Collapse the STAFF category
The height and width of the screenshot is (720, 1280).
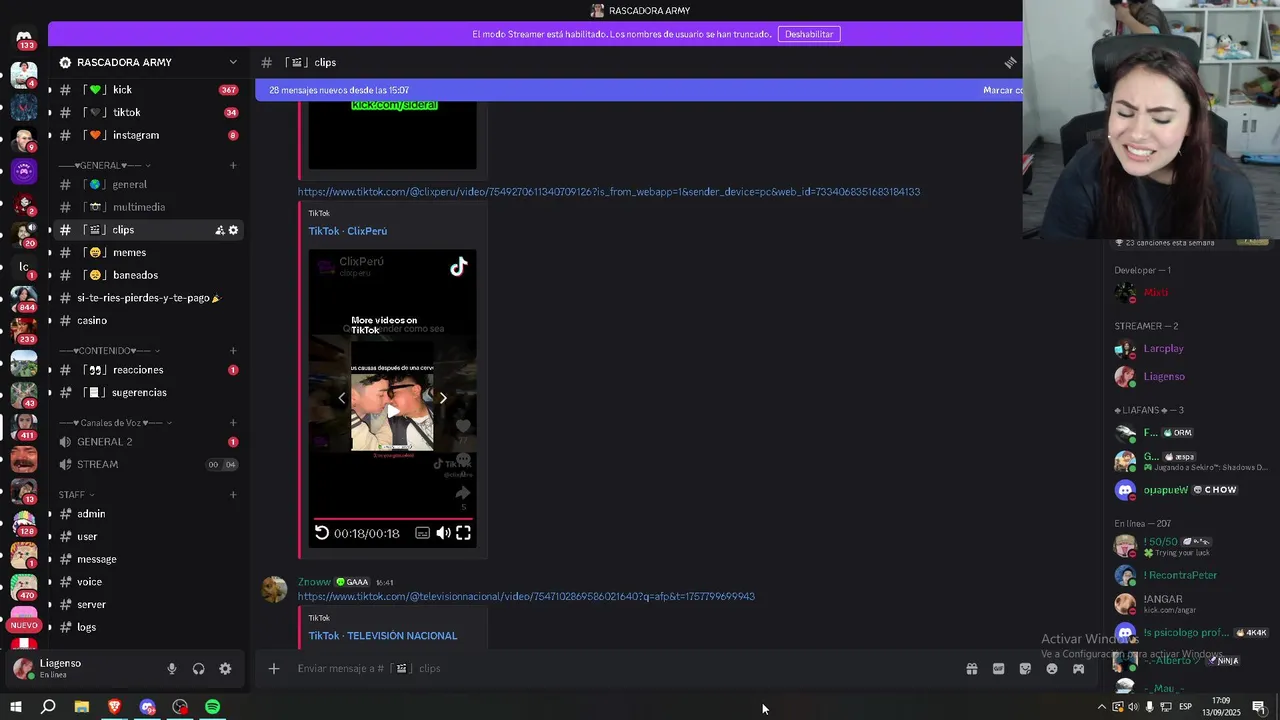coord(76,495)
